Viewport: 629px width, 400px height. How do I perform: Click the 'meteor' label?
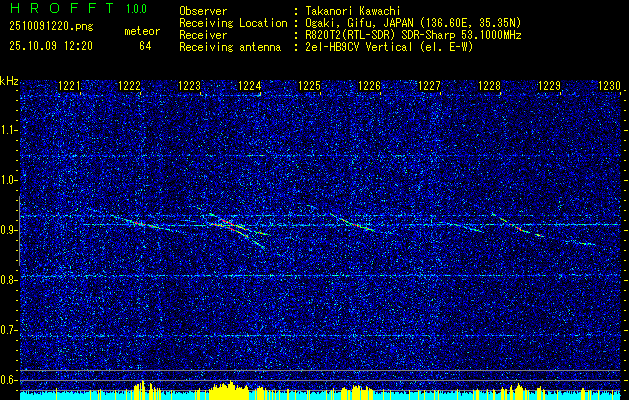[142, 31]
